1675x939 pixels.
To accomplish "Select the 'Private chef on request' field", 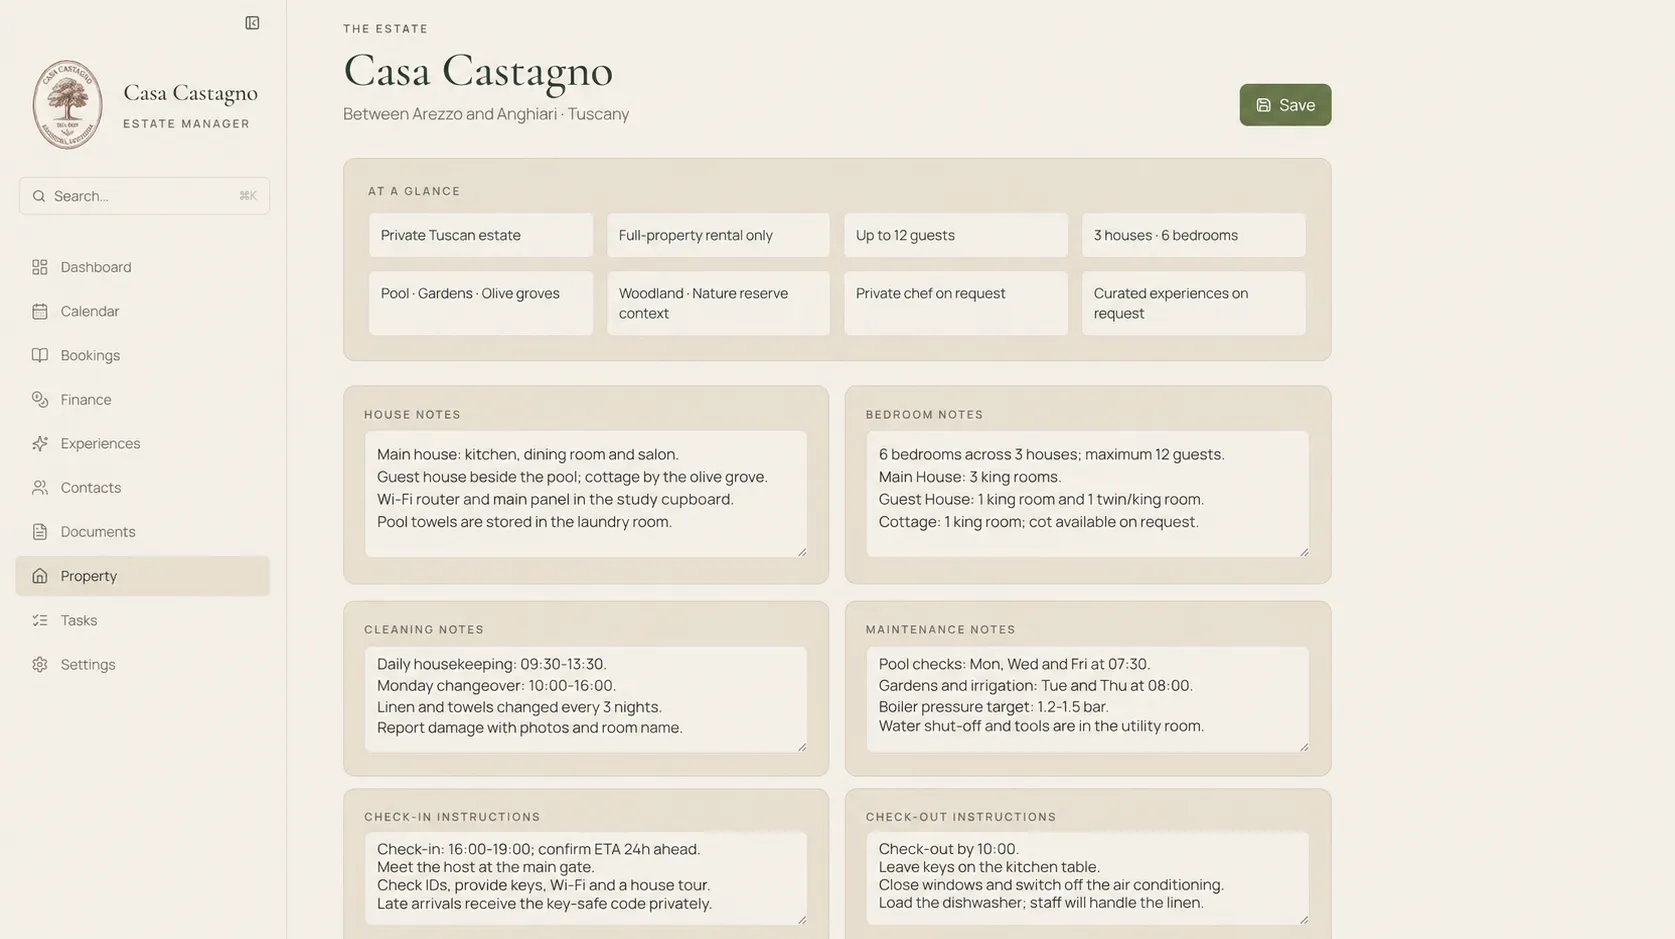I will (x=956, y=303).
